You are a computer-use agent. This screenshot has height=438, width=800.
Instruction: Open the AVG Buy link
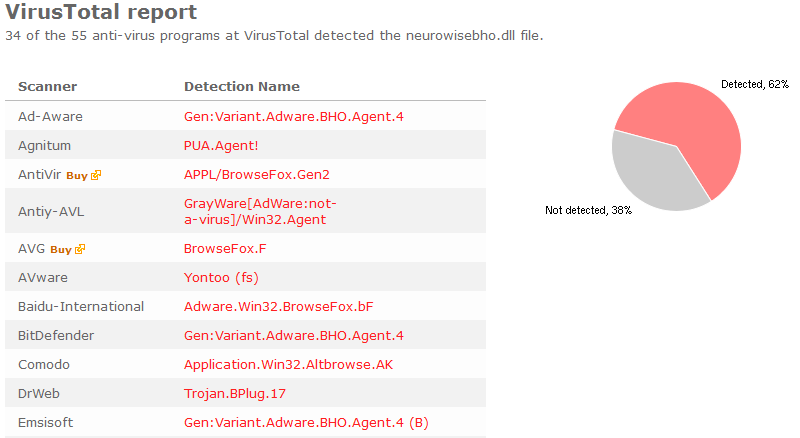pyautogui.click(x=61, y=250)
